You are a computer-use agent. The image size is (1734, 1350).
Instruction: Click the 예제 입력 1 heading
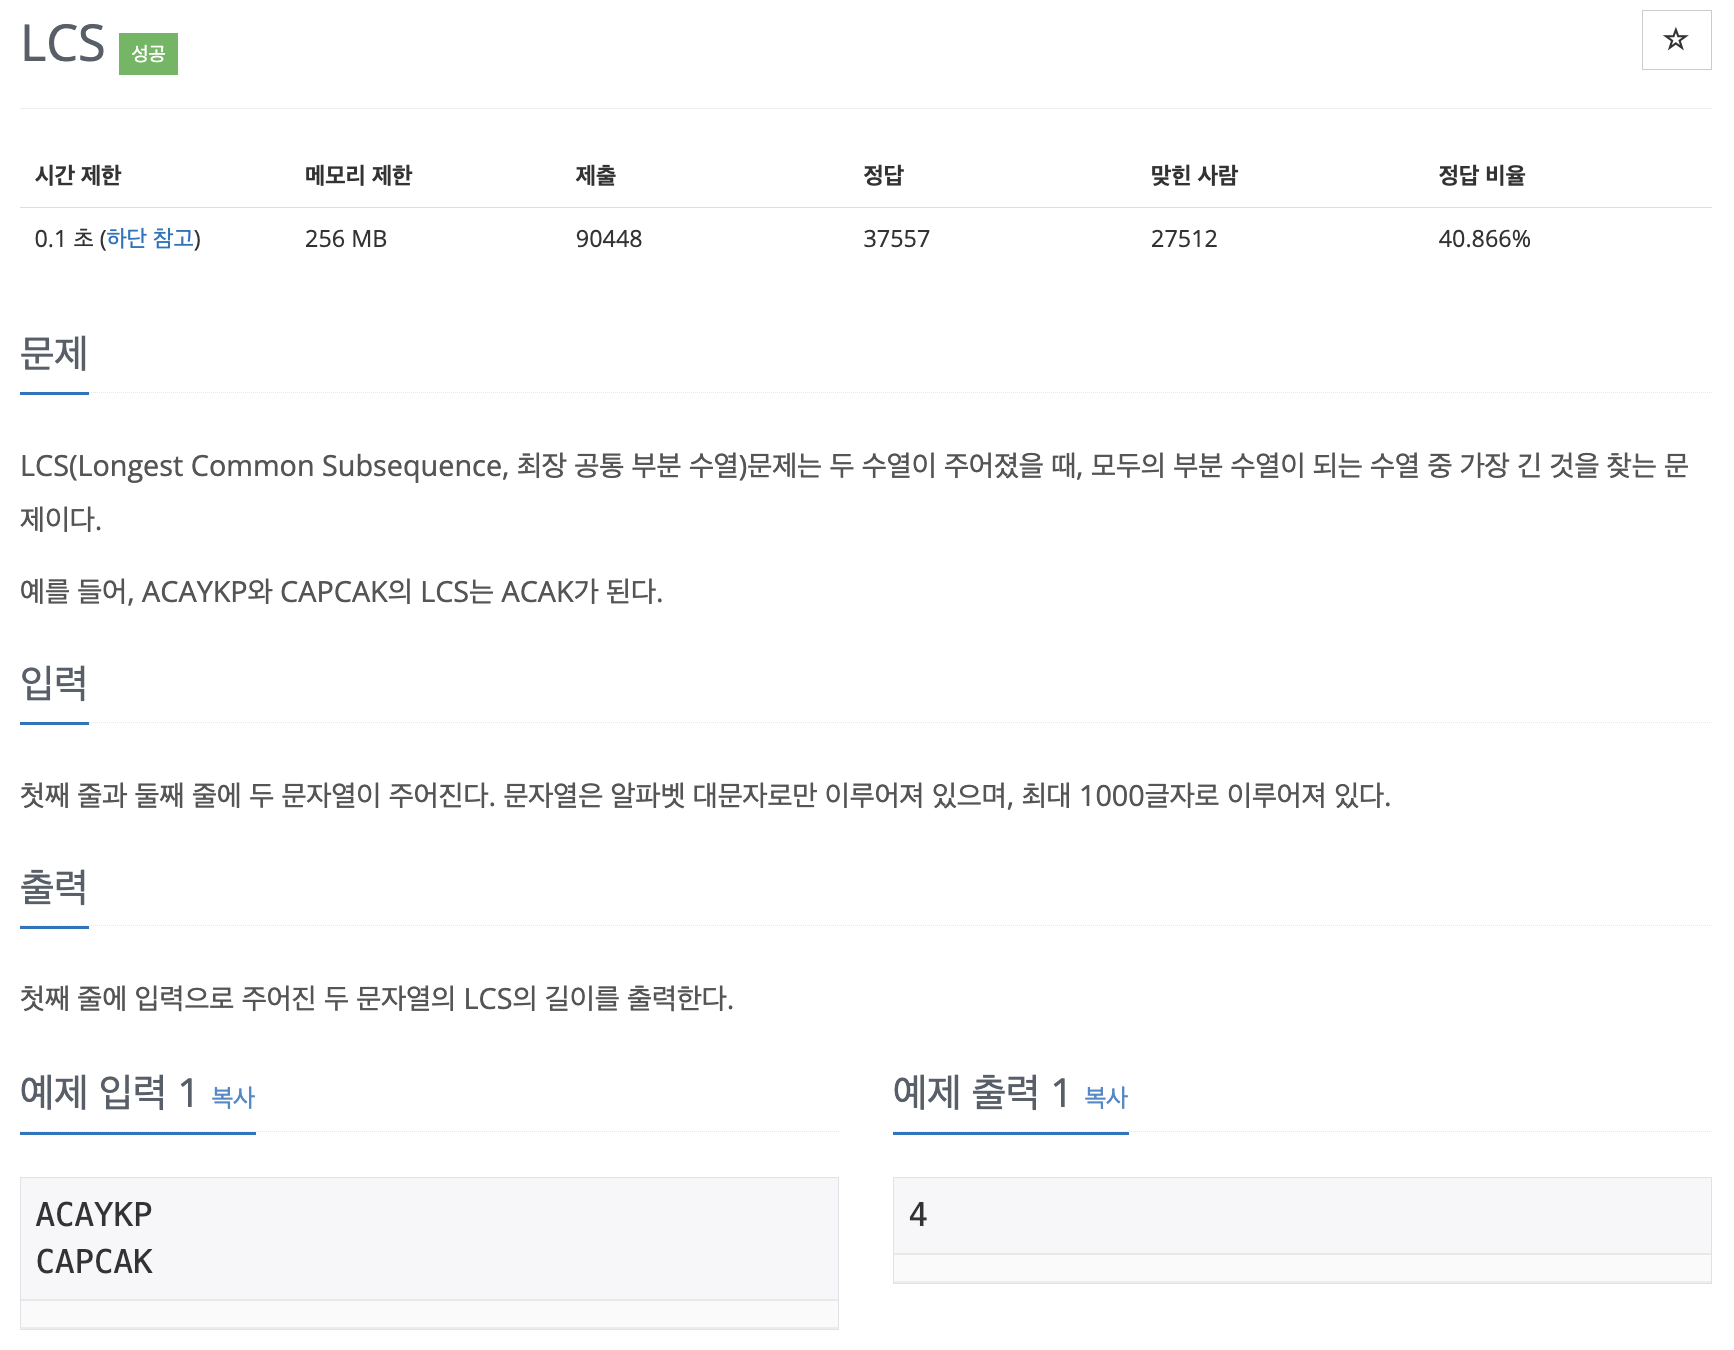(x=108, y=1092)
